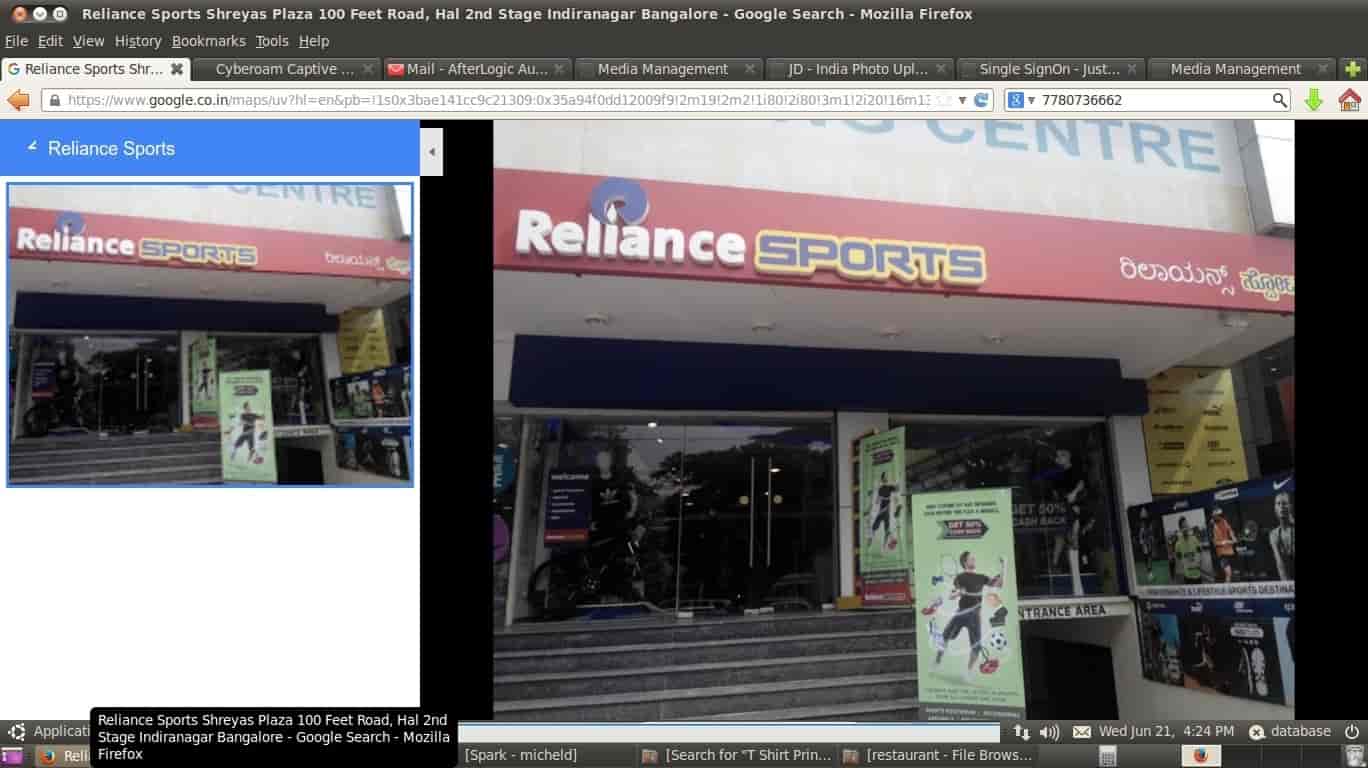The height and width of the screenshot is (768, 1368).
Task: Open the Reliance Sports storefront thumbnail
Action: pyautogui.click(x=209, y=334)
